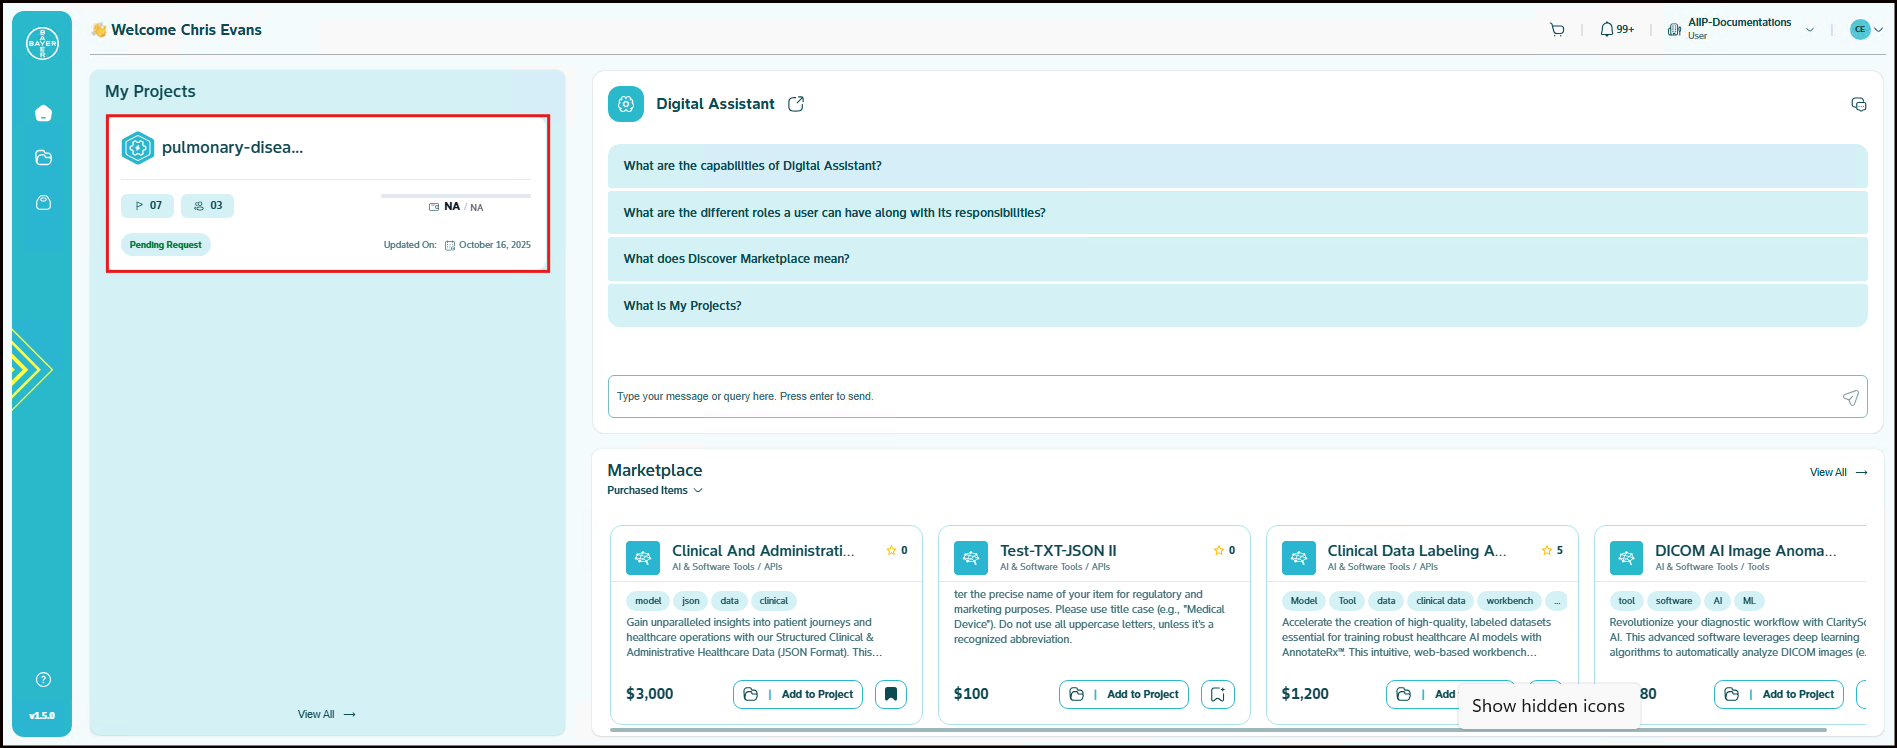Open the projects folder icon in sidebar

click(43, 158)
